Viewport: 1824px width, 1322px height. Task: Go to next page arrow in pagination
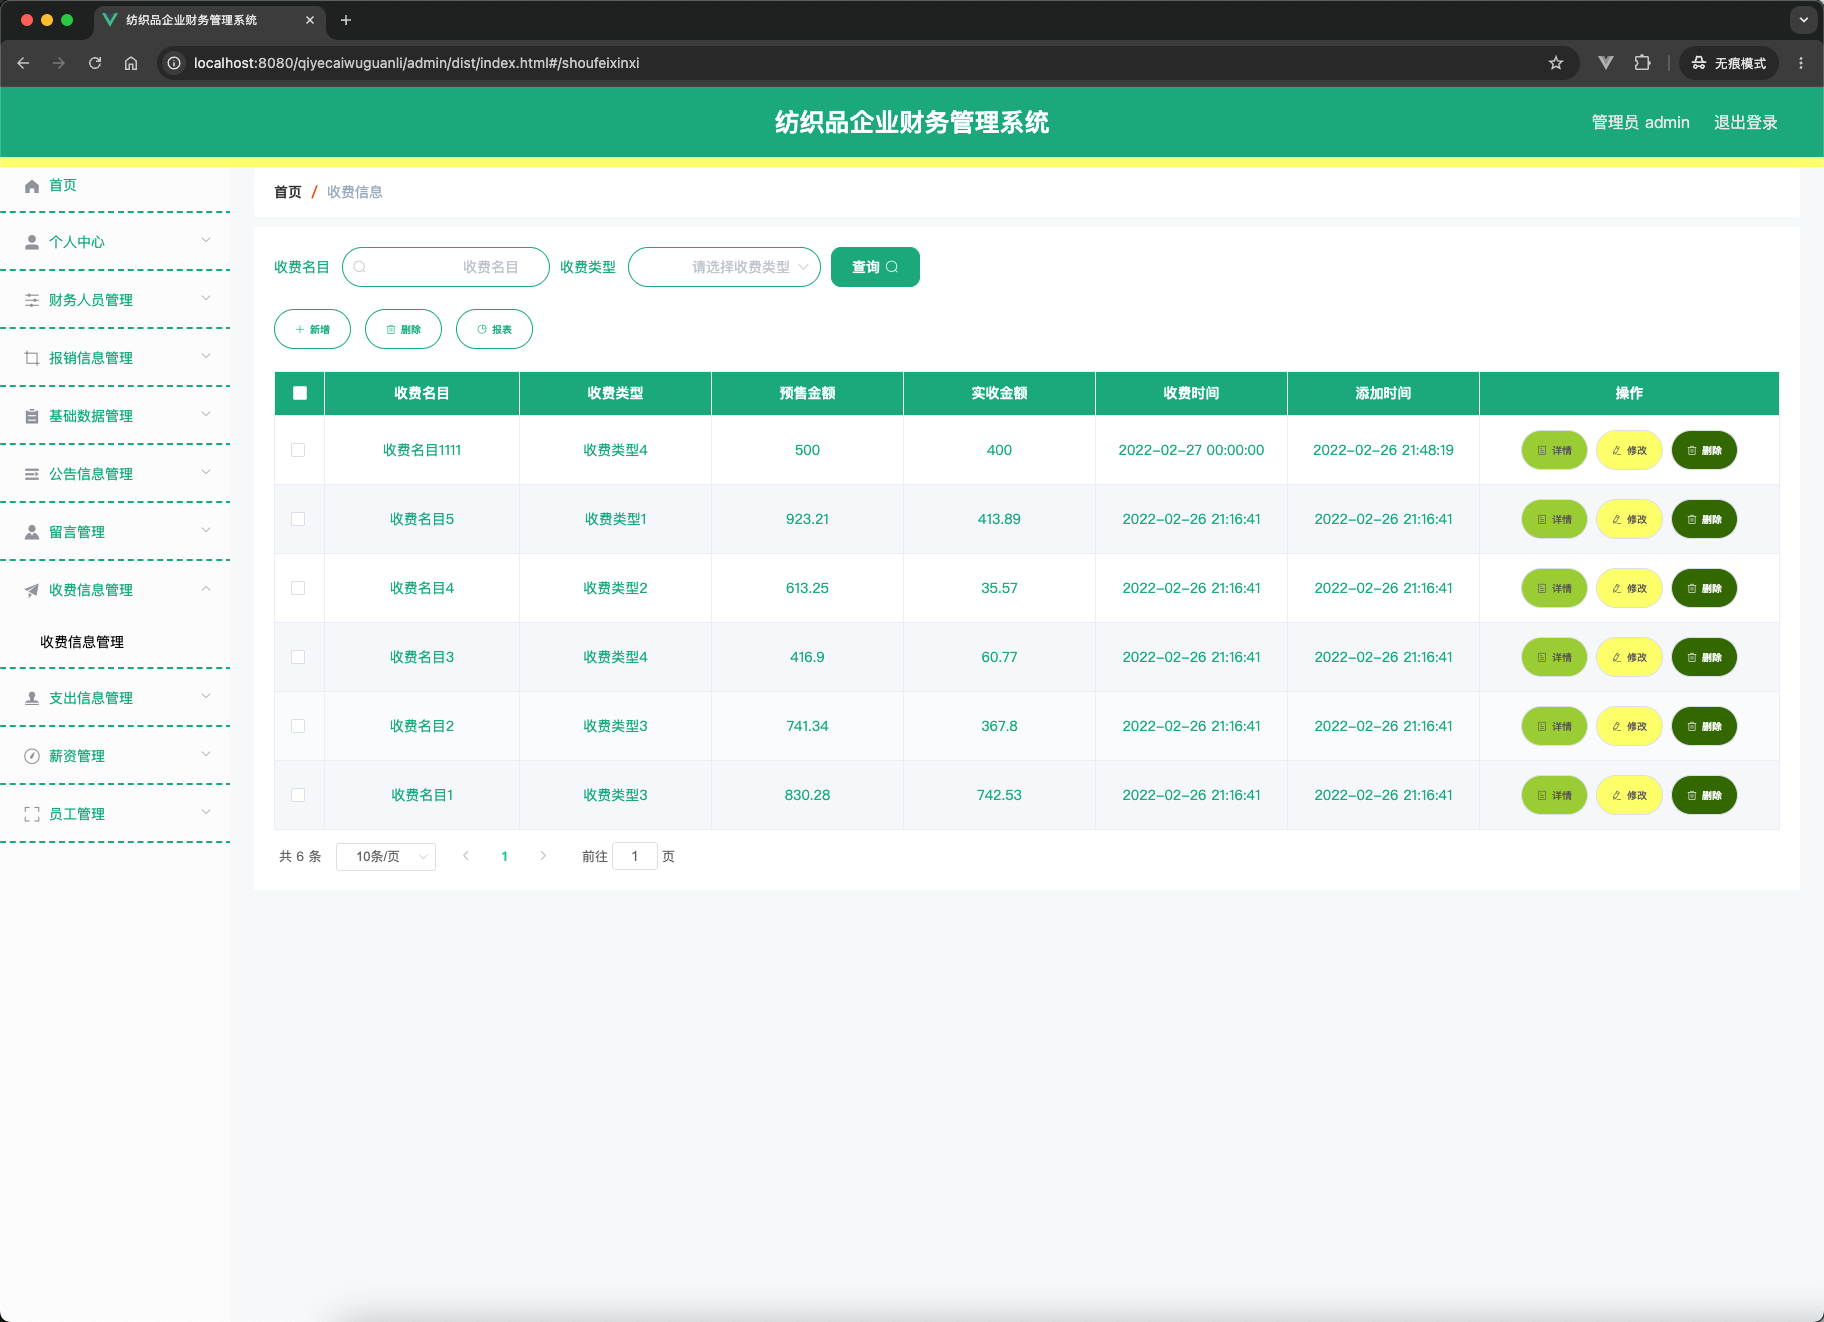click(x=543, y=856)
